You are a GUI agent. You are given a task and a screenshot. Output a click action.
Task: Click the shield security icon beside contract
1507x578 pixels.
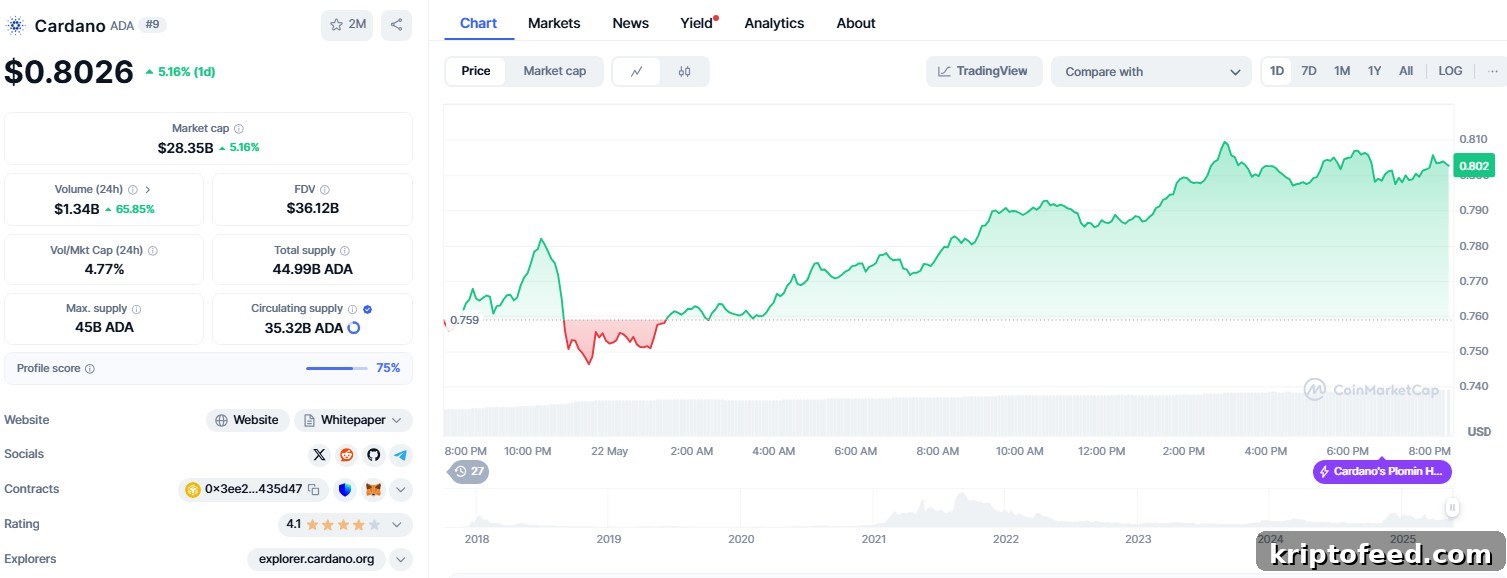click(x=345, y=490)
